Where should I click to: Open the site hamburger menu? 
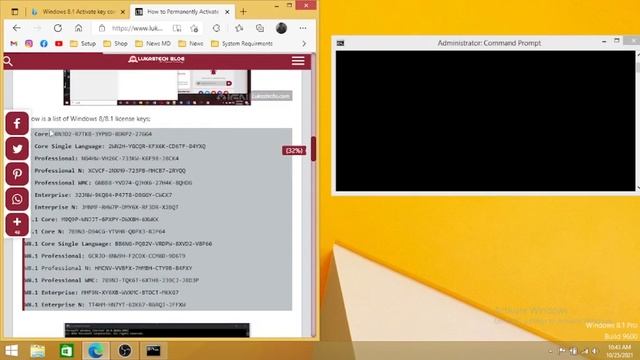(x=298, y=61)
